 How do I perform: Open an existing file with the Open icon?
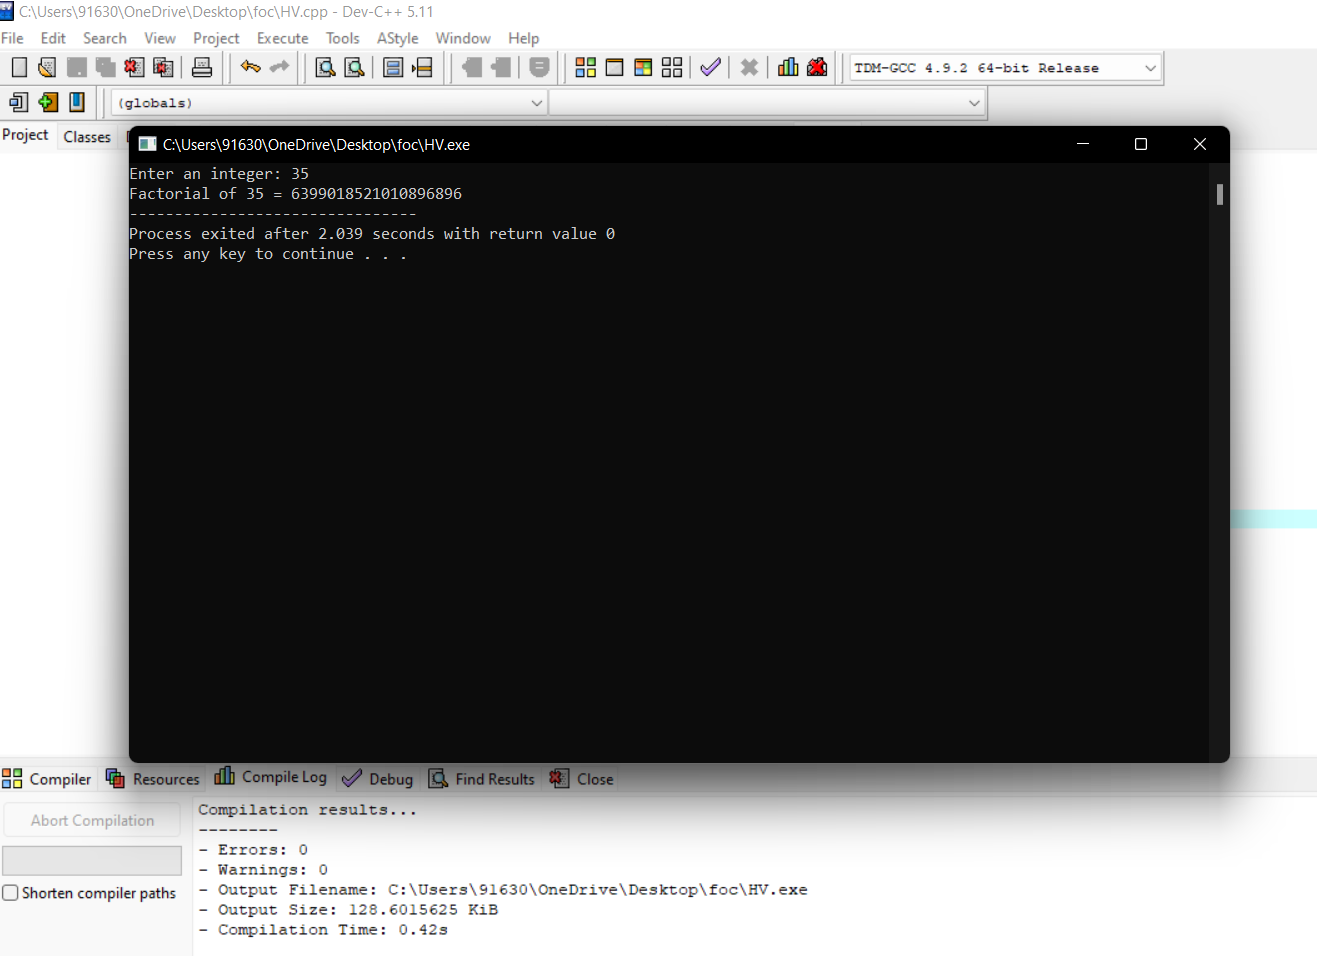tap(46, 67)
